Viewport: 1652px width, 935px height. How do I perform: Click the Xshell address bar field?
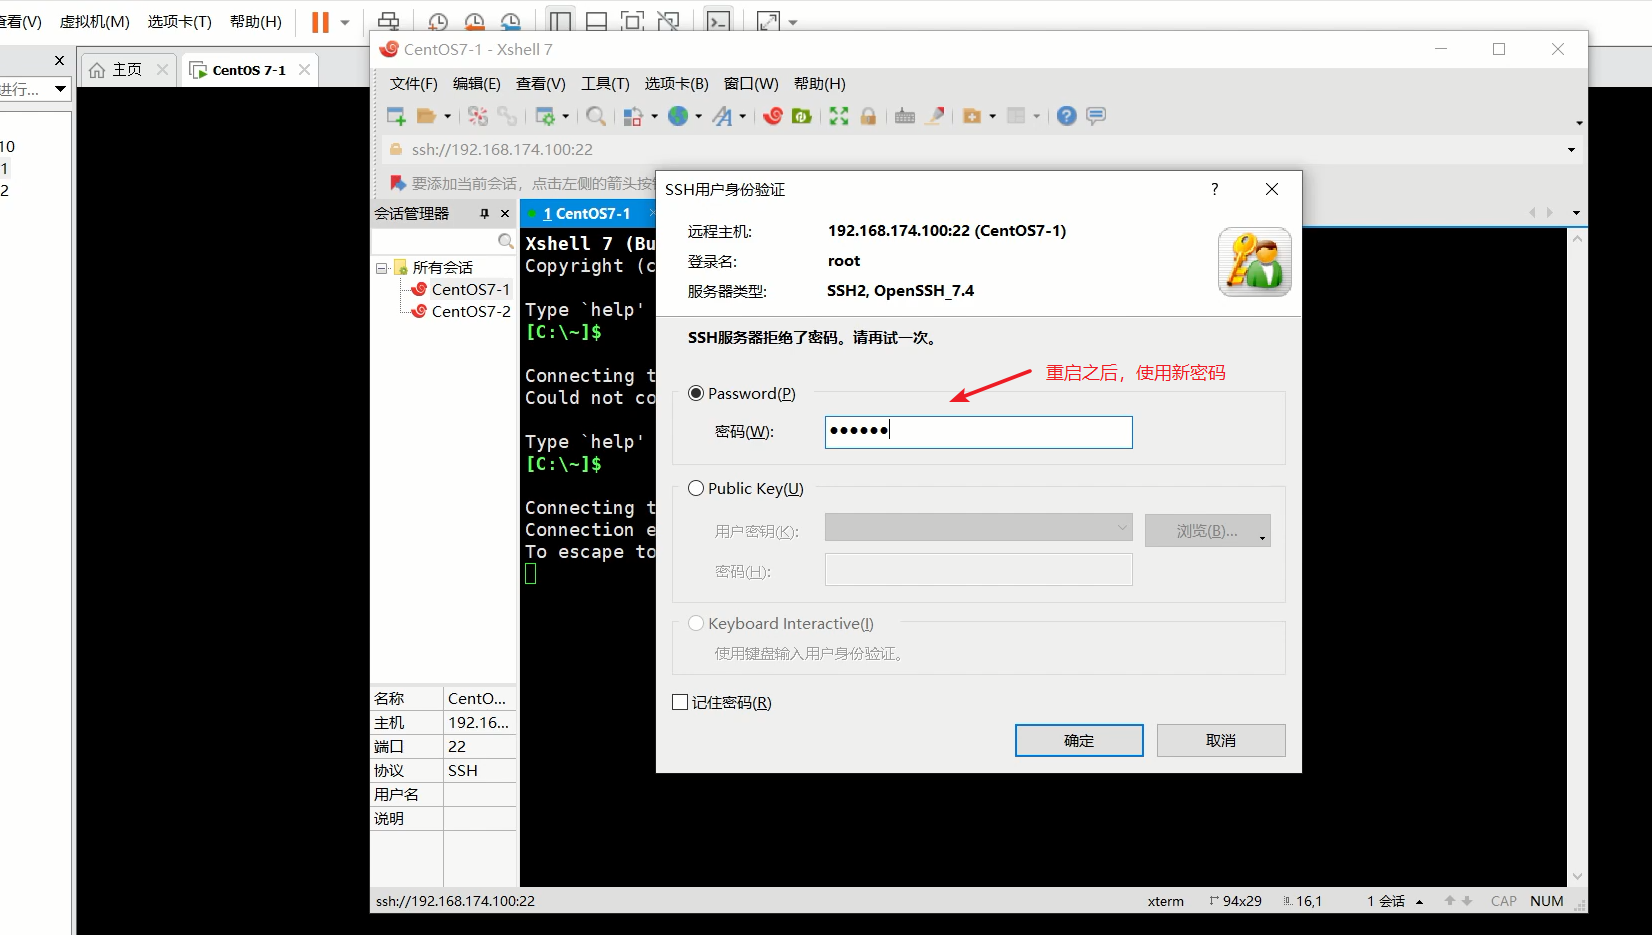978,150
